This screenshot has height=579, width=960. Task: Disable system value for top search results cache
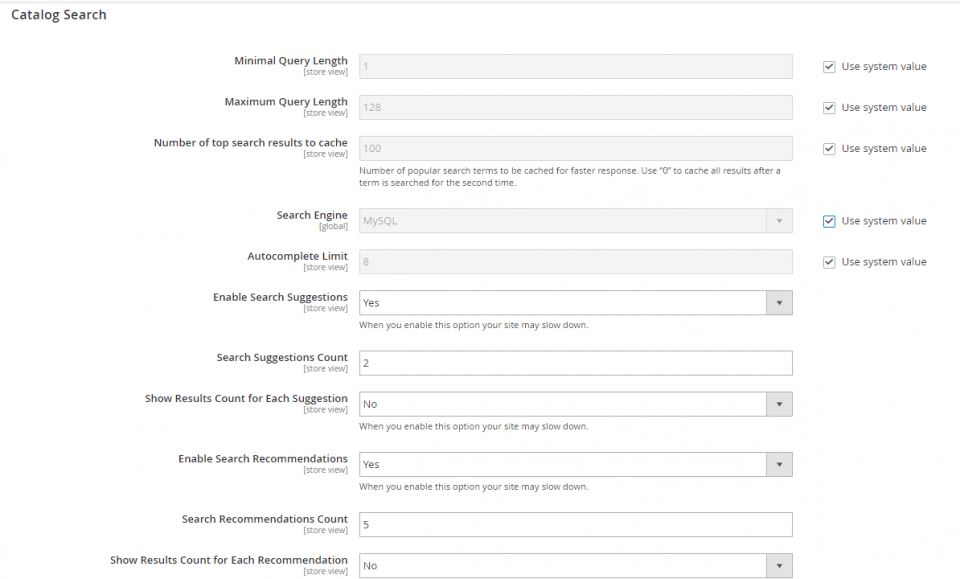tap(829, 148)
